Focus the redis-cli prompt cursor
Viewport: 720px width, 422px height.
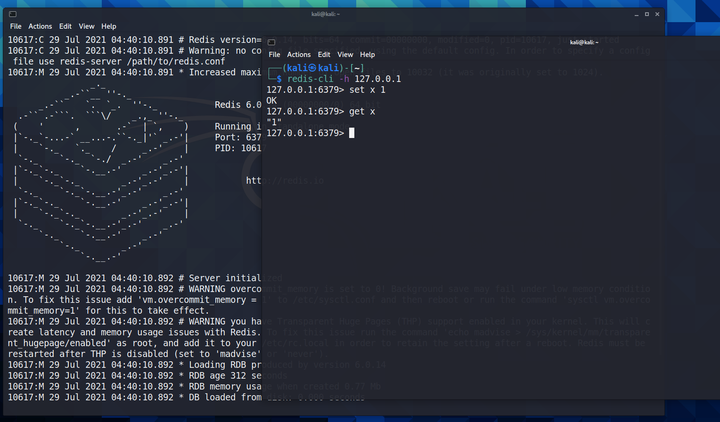[x=352, y=133]
